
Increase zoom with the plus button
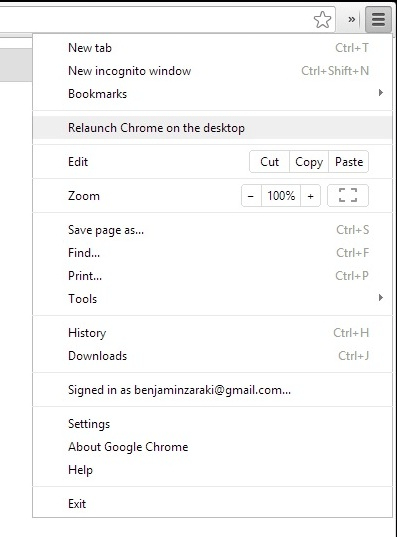tap(310, 196)
